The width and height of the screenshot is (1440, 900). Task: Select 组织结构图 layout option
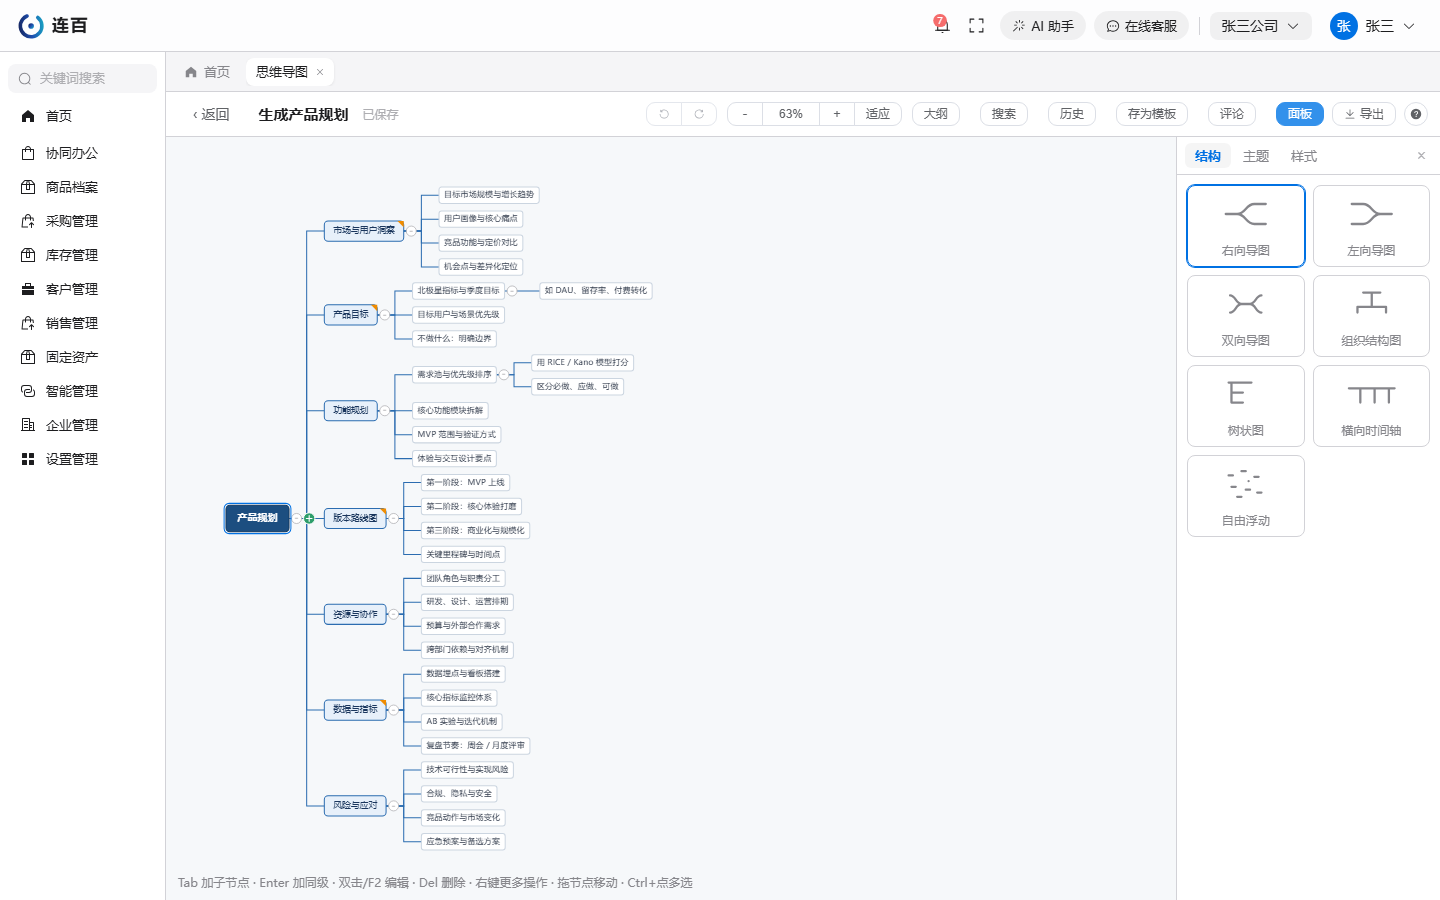coord(1371,316)
